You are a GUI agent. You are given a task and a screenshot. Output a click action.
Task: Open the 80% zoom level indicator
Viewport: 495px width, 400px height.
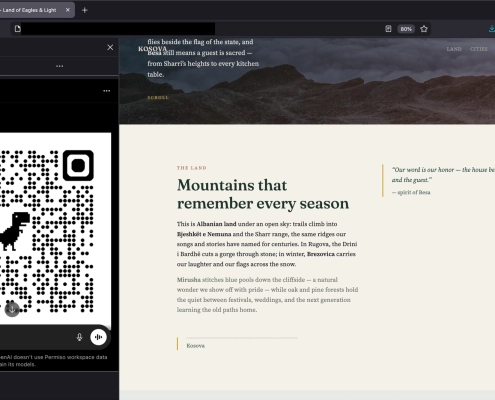click(x=406, y=29)
